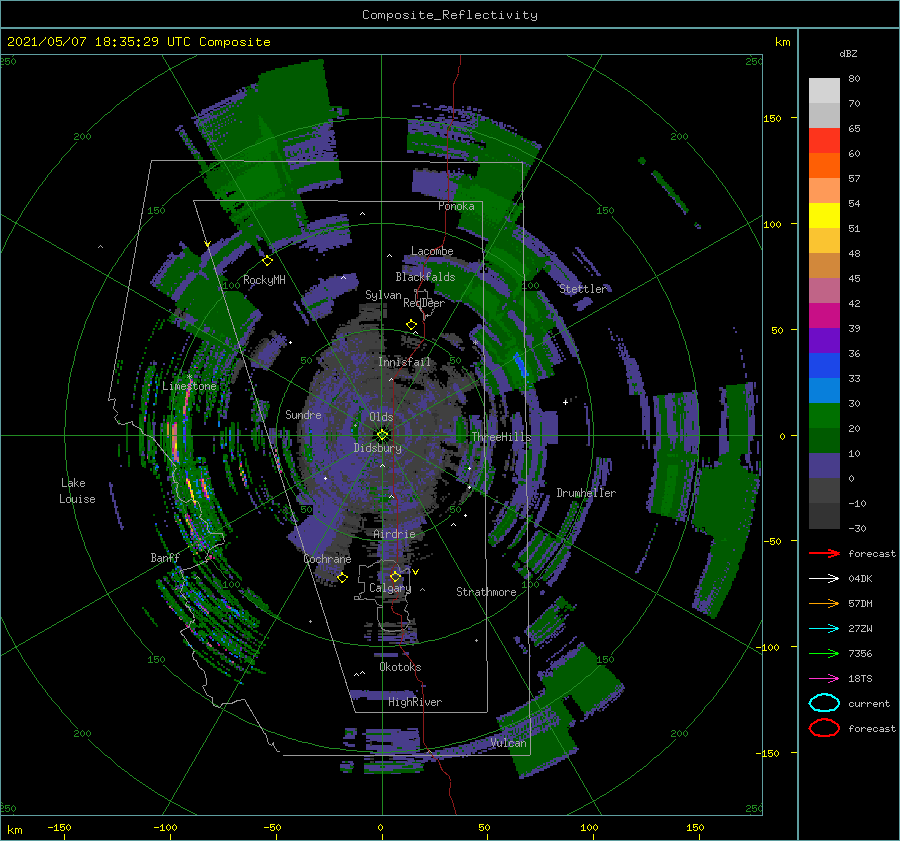Click the 'Innisfail' map label
This screenshot has height=841, width=900.
404,362
